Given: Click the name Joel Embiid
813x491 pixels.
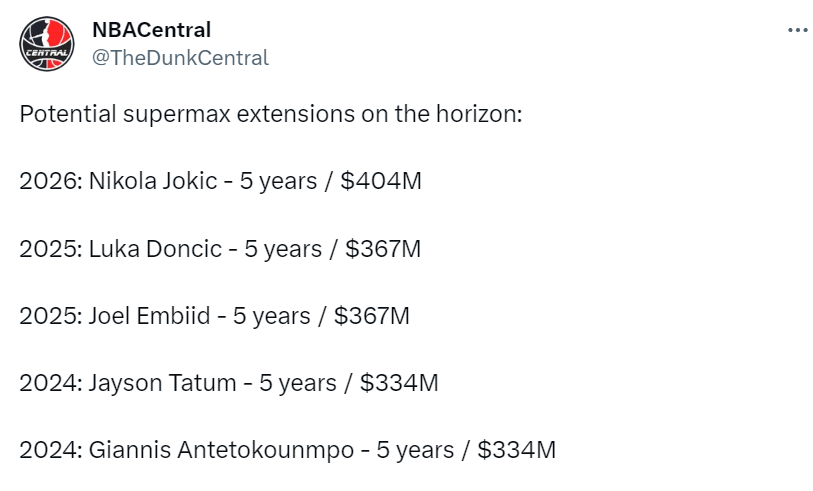Looking at the screenshot, I should pyautogui.click(x=150, y=316).
